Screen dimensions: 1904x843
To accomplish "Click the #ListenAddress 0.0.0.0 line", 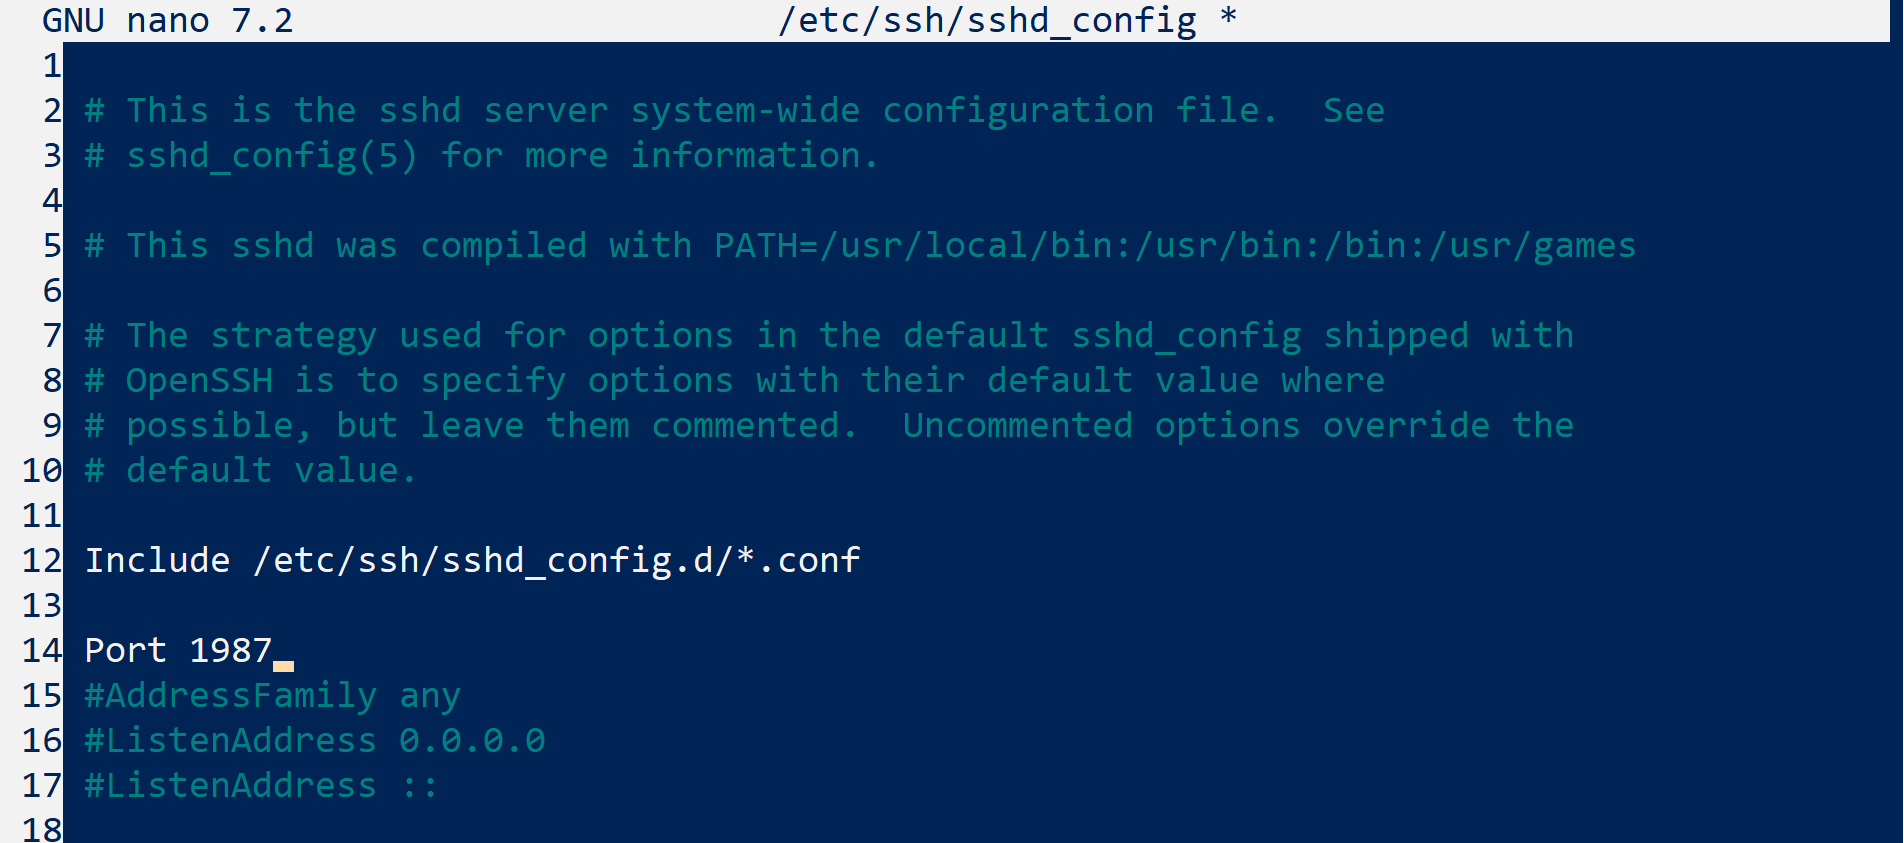I will point(315,741).
